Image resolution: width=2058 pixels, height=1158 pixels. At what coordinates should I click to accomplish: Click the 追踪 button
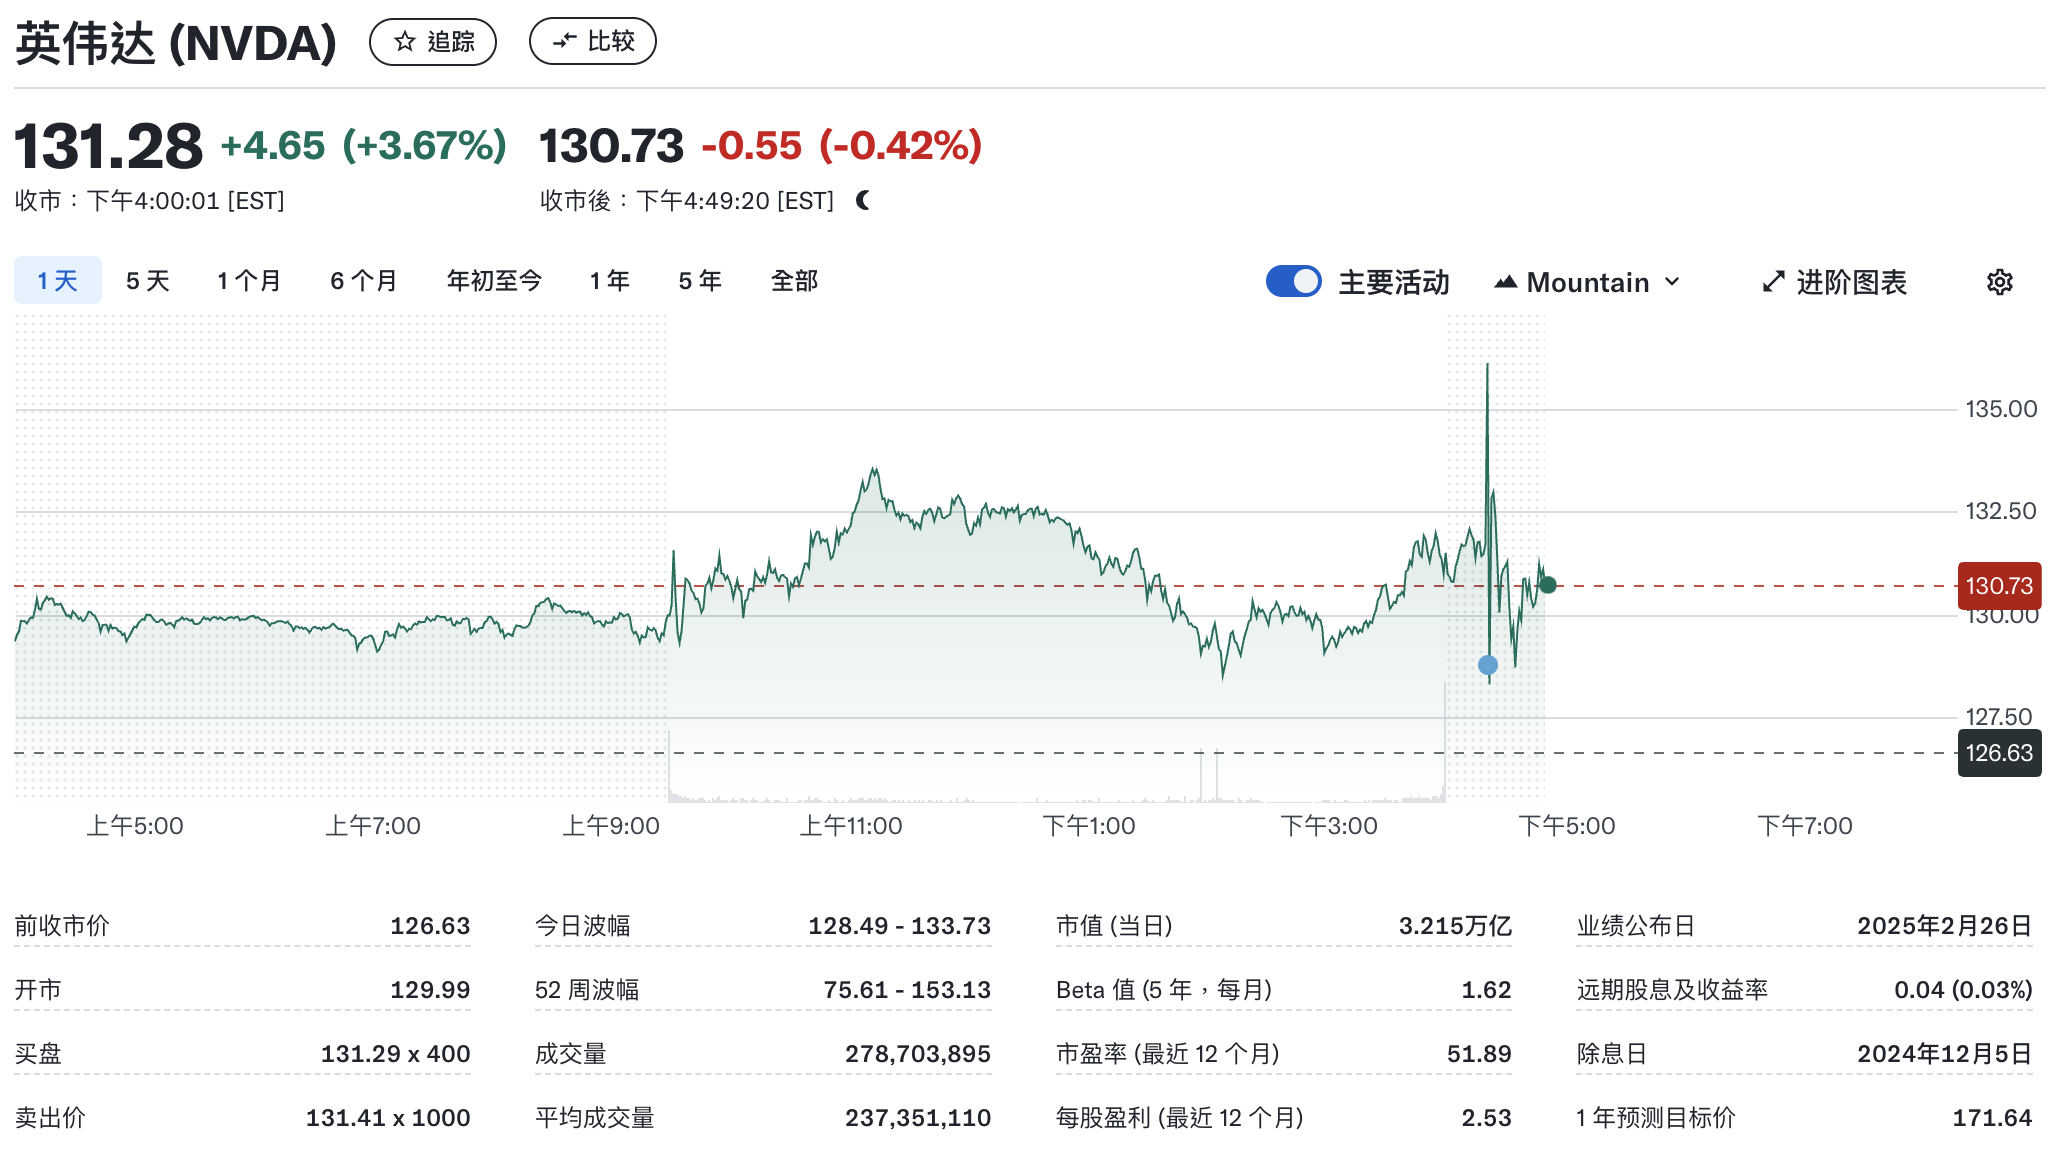click(x=432, y=41)
